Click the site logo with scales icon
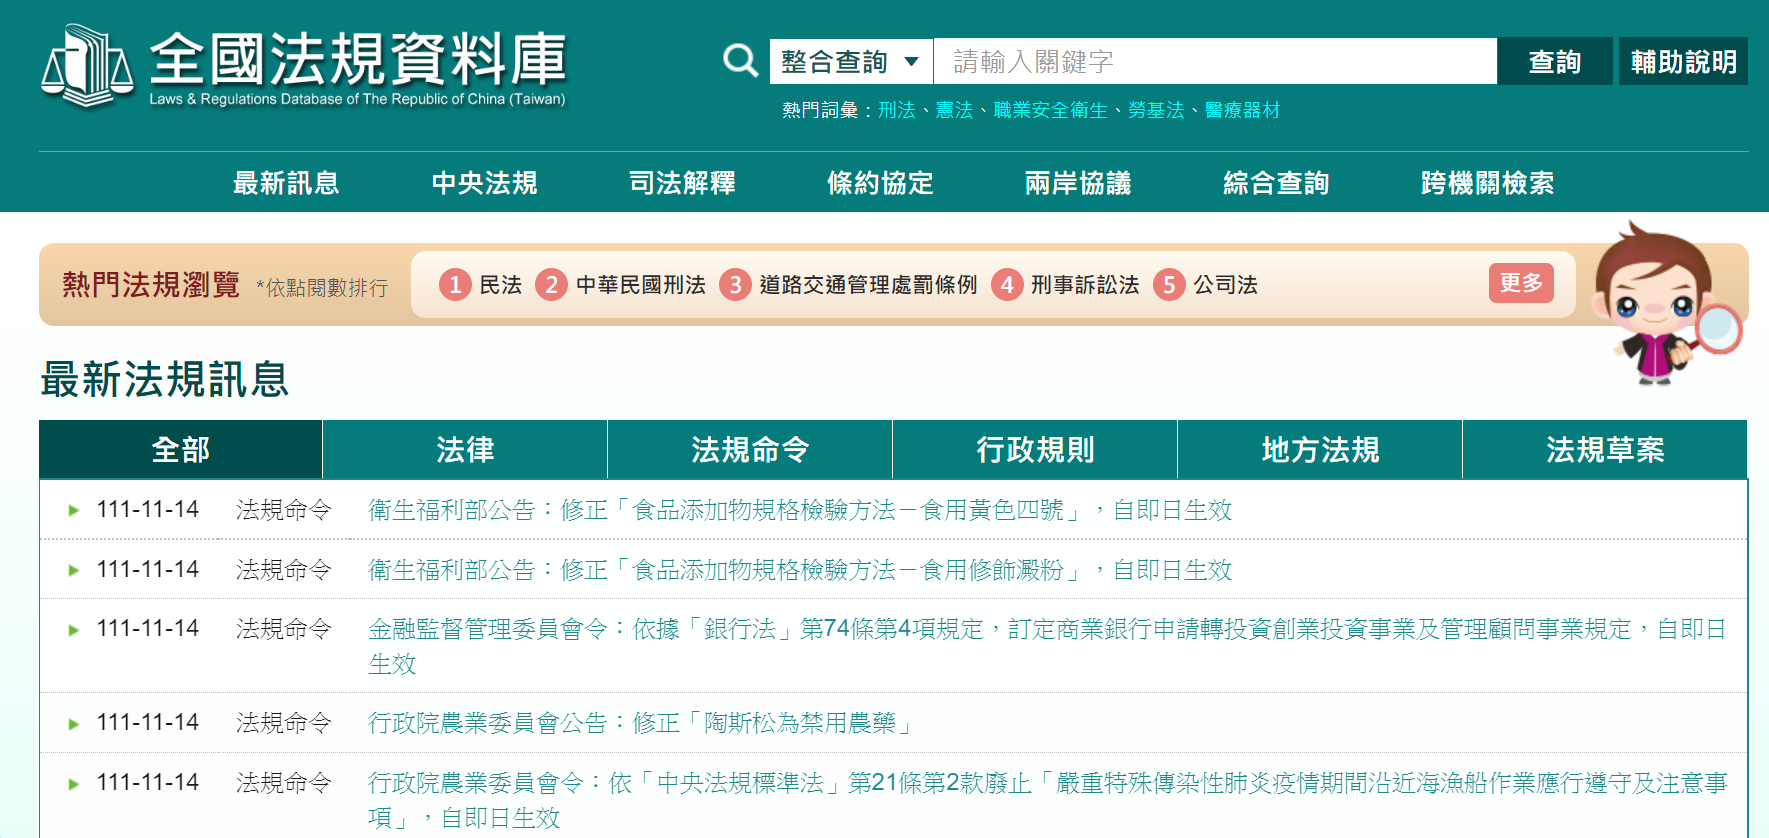 click(x=304, y=66)
